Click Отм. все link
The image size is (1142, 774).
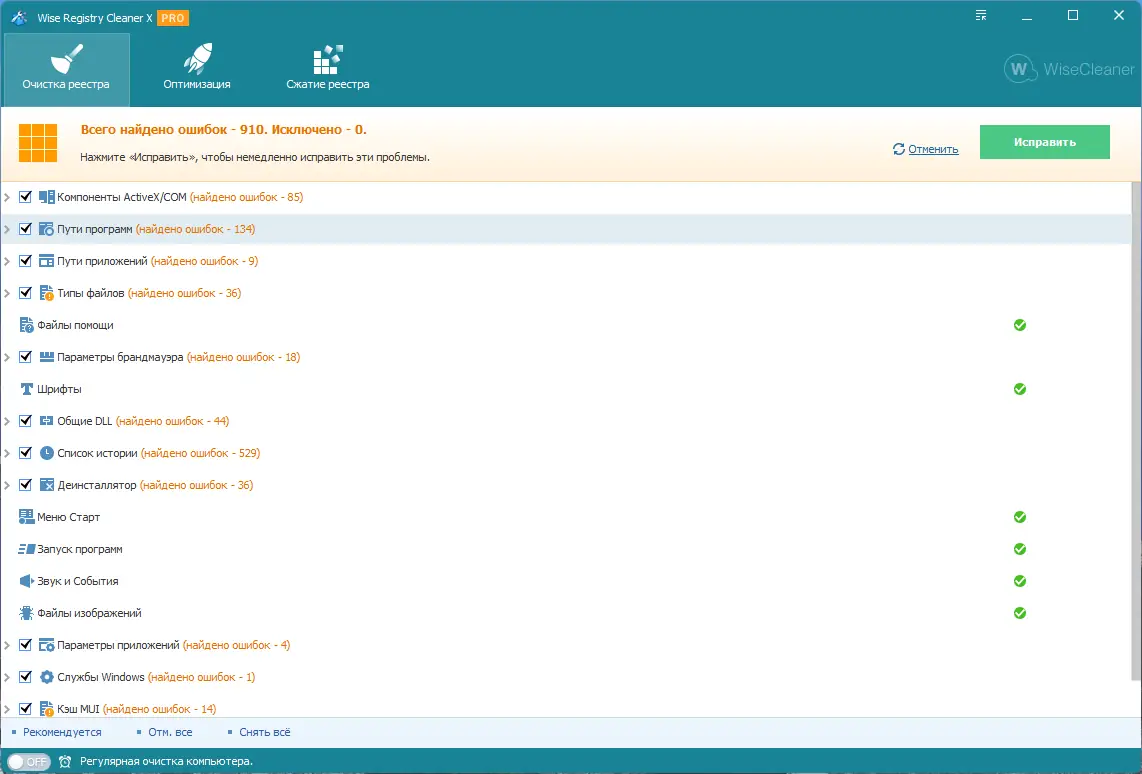[x=170, y=732]
